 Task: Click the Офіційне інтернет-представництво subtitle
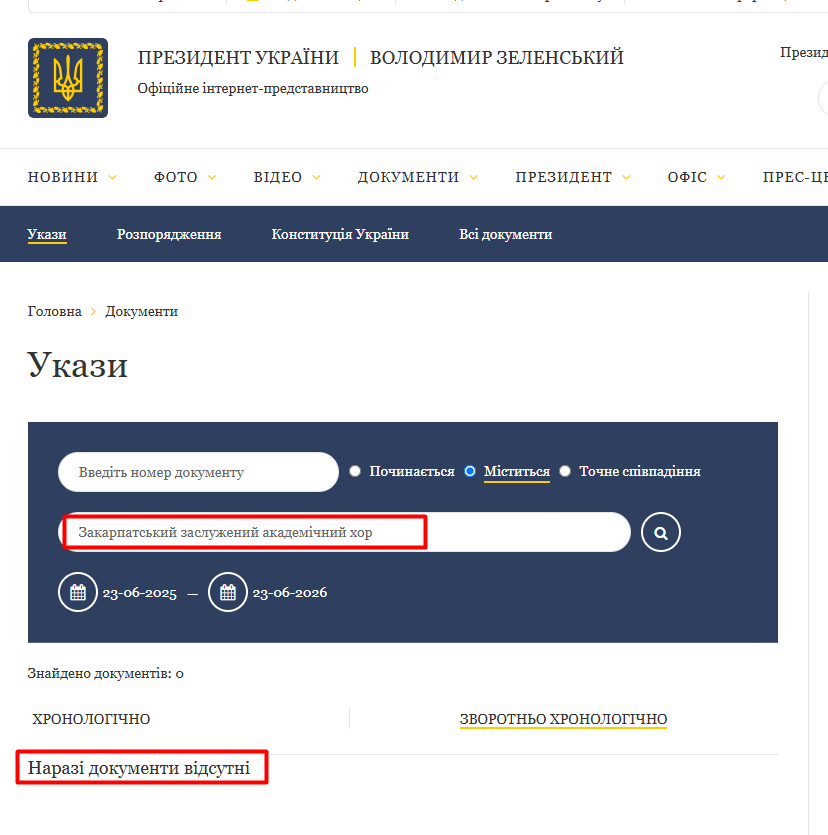click(x=253, y=88)
